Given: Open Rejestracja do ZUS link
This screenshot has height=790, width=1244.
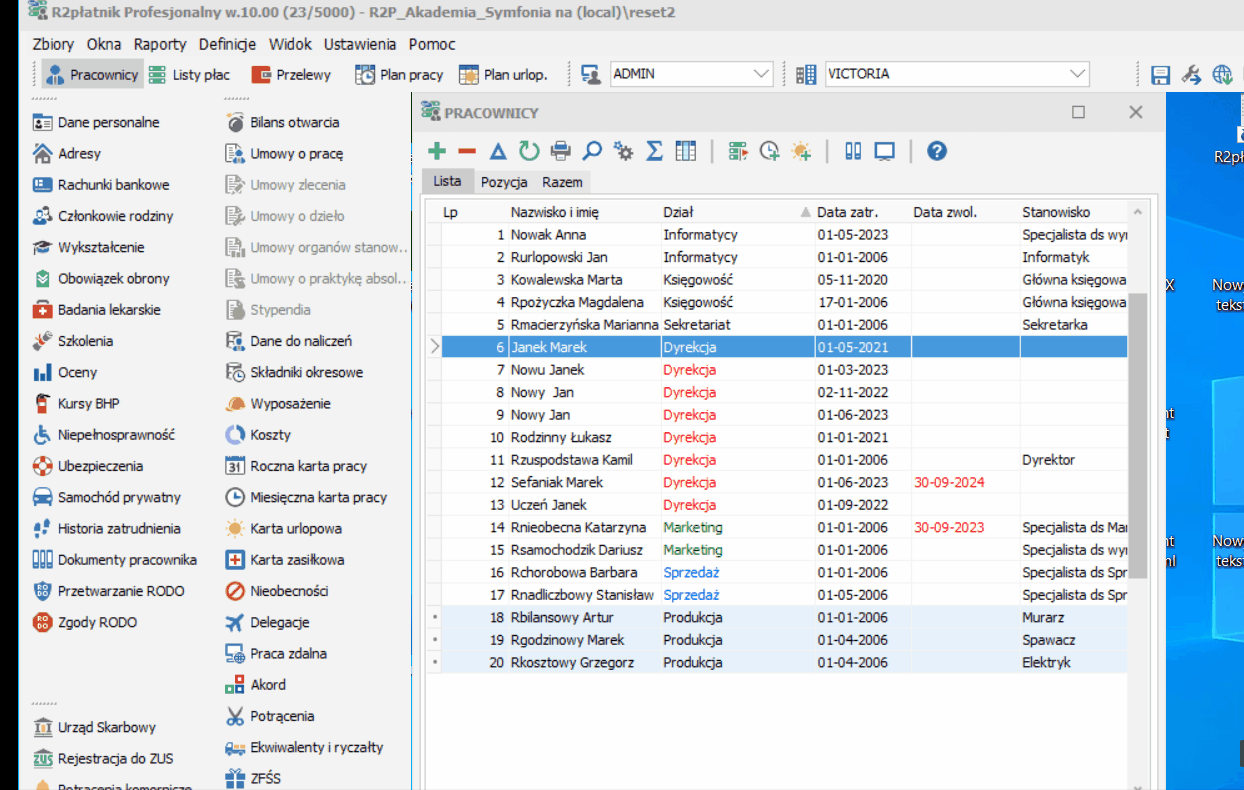Looking at the screenshot, I should [103, 759].
